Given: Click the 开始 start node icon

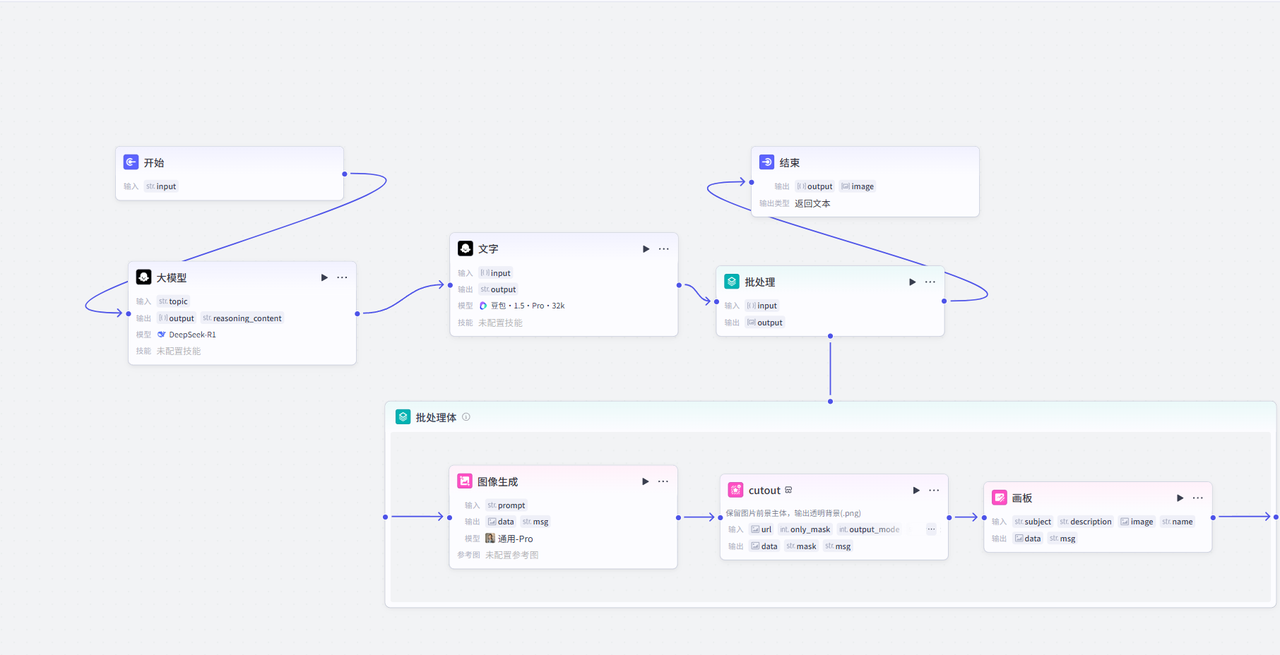Looking at the screenshot, I should click(131, 162).
